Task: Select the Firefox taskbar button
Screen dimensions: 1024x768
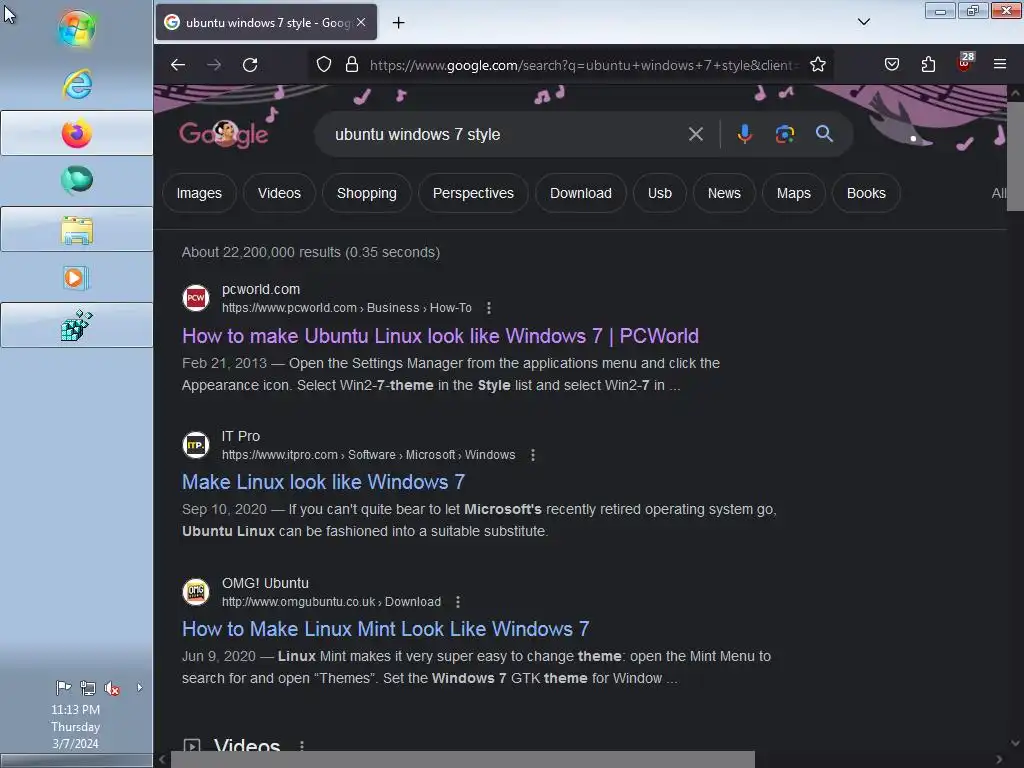Action: [x=76, y=133]
